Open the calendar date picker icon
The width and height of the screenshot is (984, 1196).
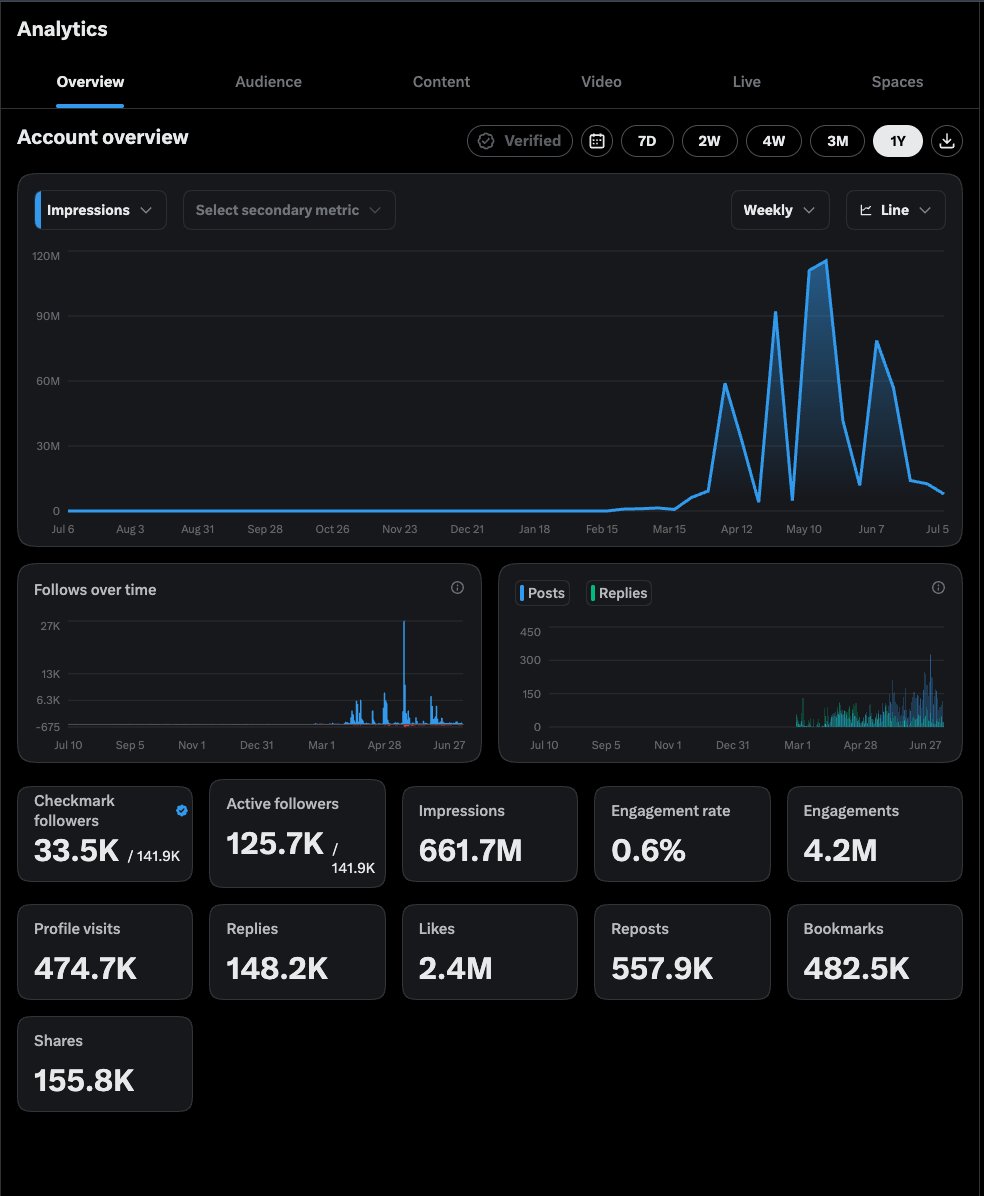(597, 141)
